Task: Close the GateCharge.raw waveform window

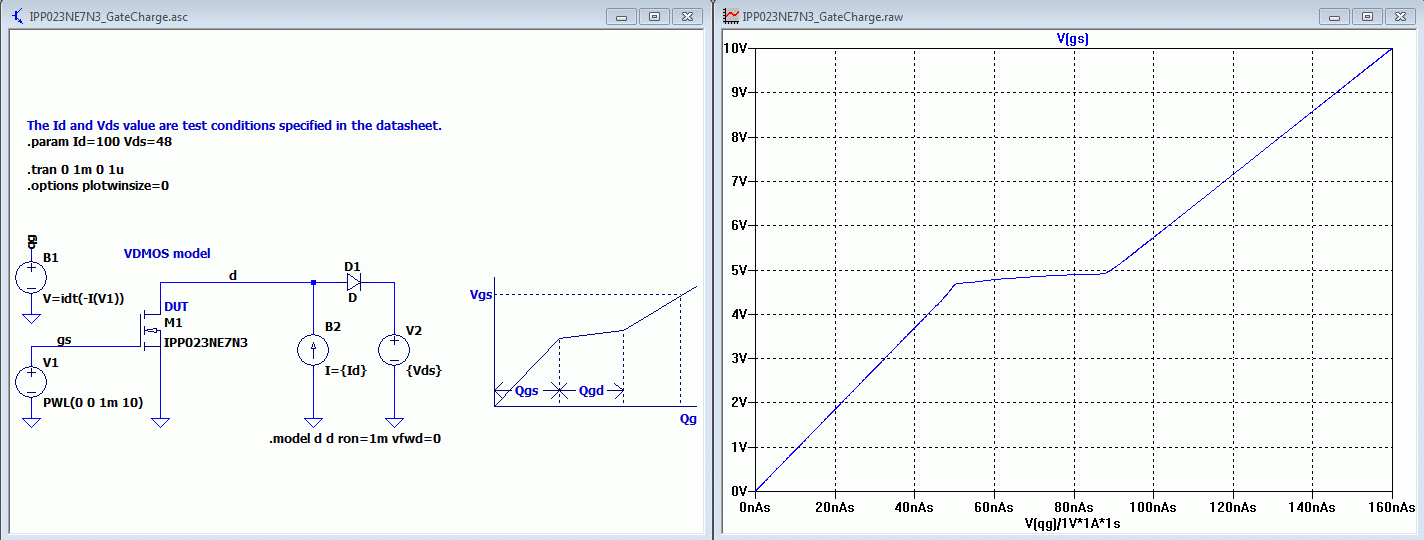Action: [x=1396, y=16]
